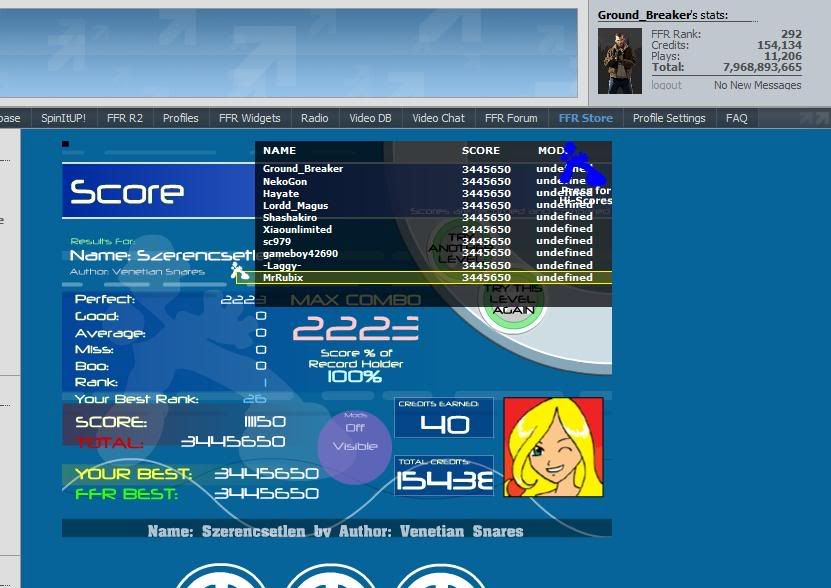Click the FFR Widgets tab
This screenshot has width=831, height=588.
249,118
